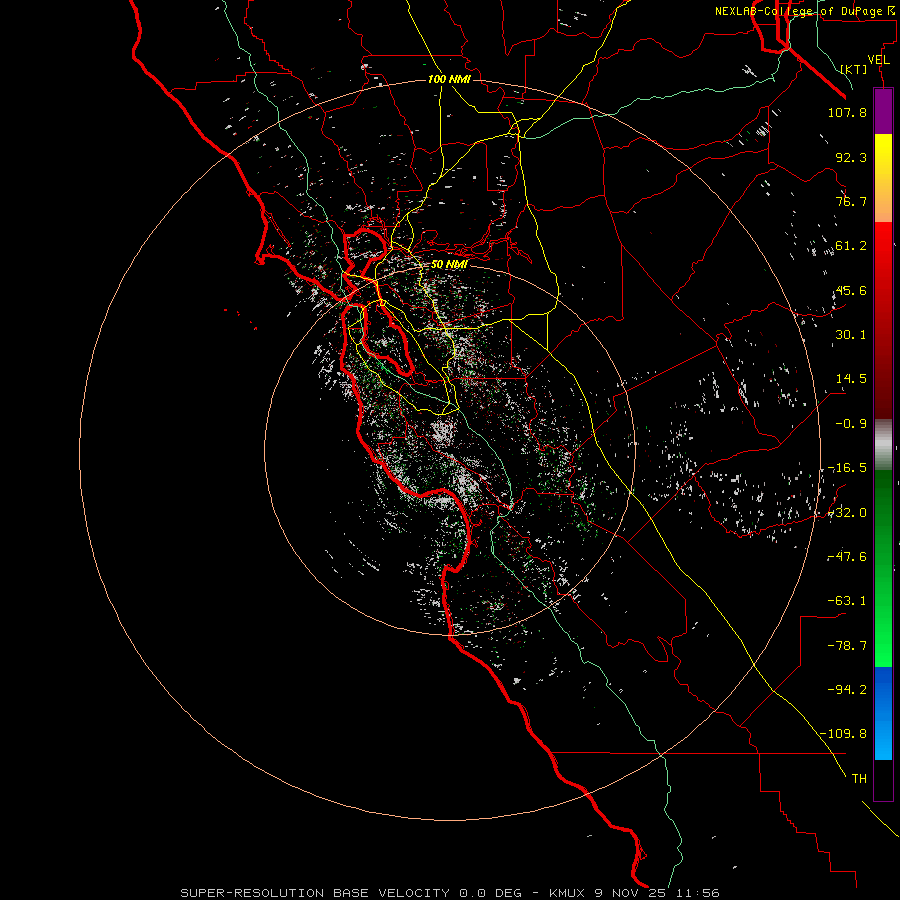Image resolution: width=900 pixels, height=900 pixels.
Task: Click the -32.0 velocity scale value
Action: point(847,513)
